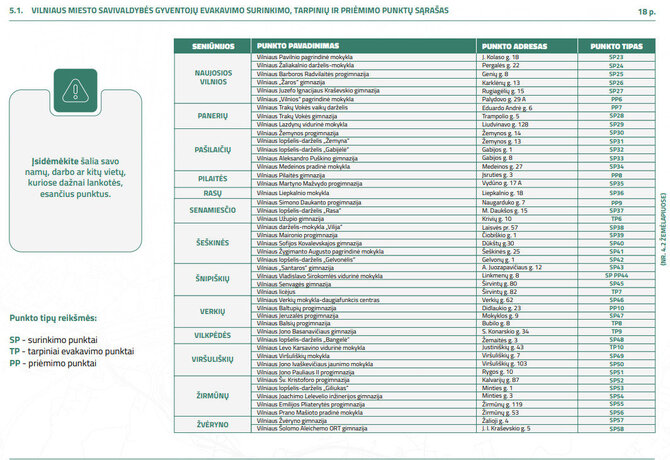This screenshot has height=460, width=670.
Task: Click the address 'Šeškinės g. 25'
Action: [501, 252]
